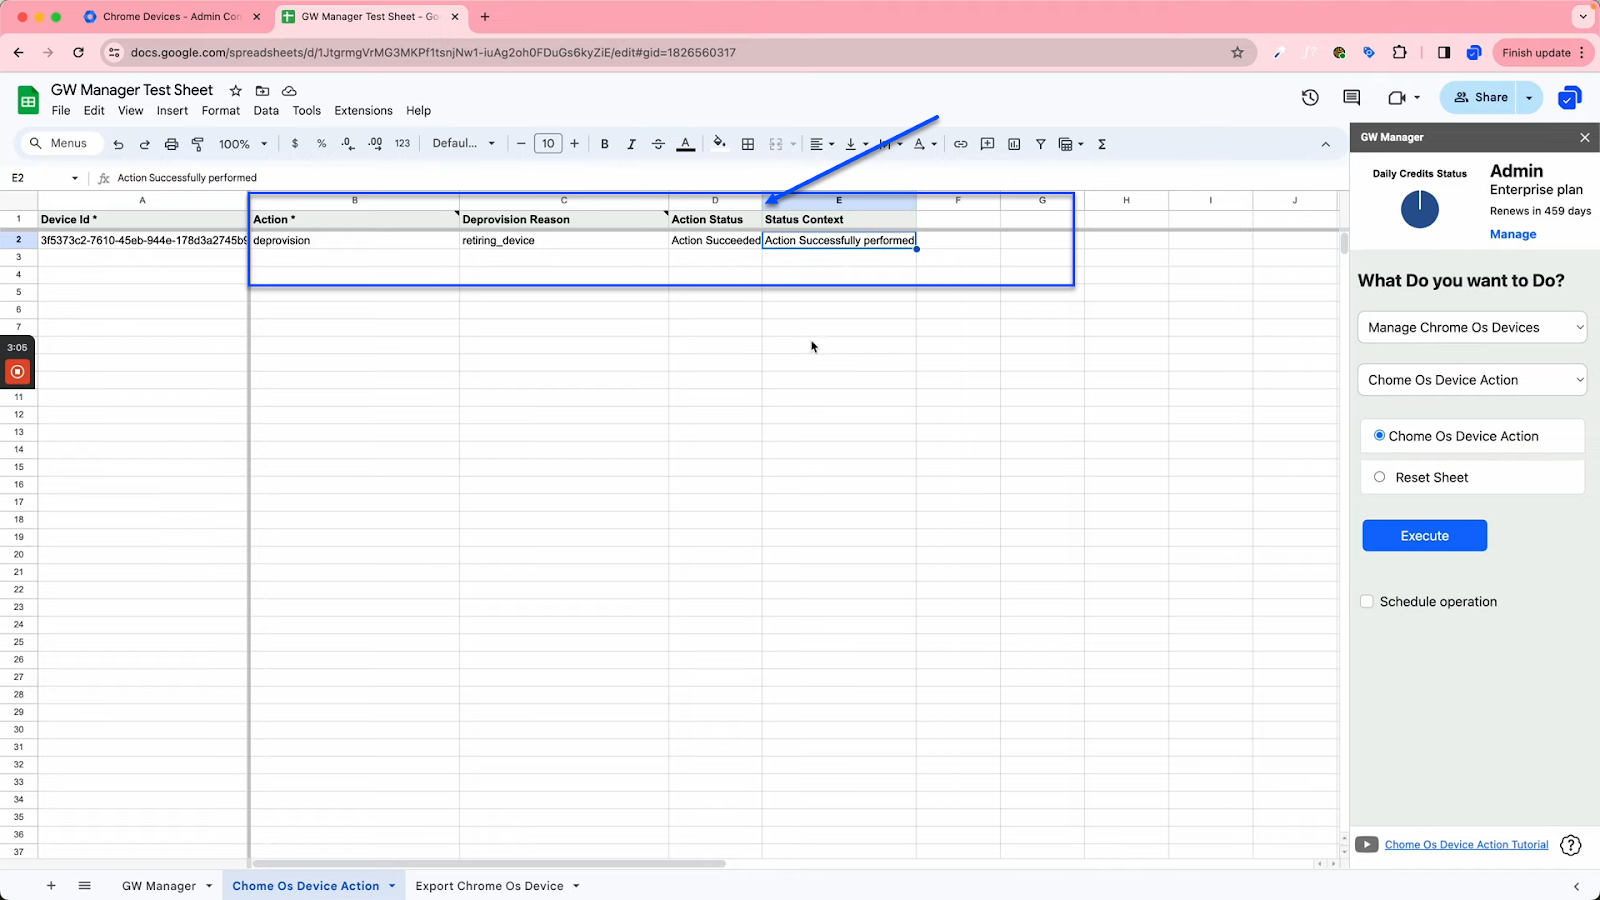Toggle bold formatting

tap(604, 144)
